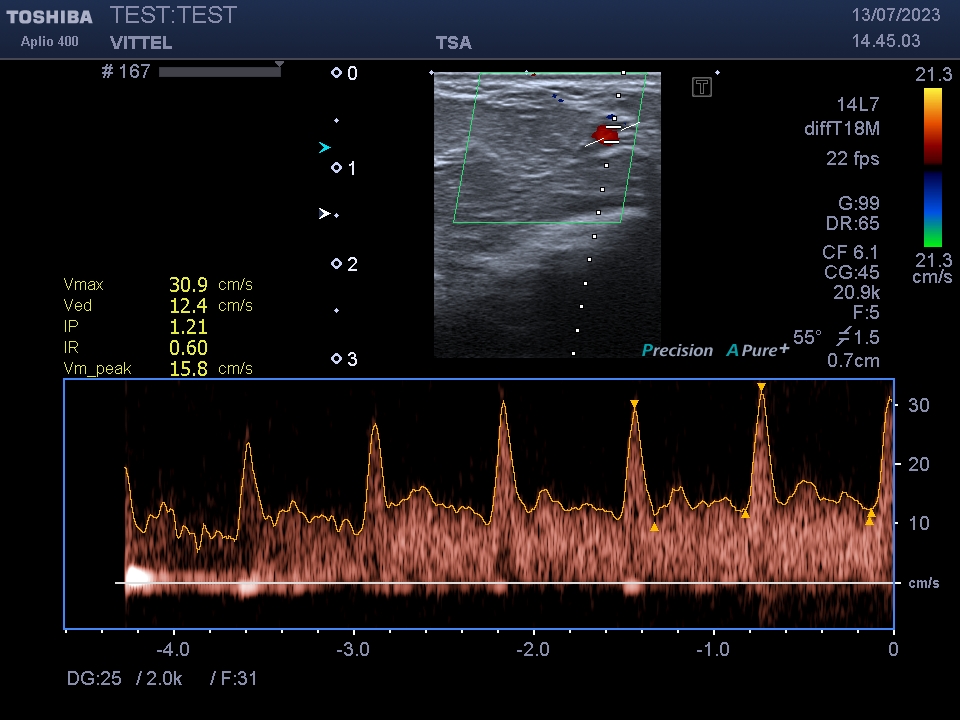This screenshot has width=960, height=720.
Task: Select the Doppler sample gate in the vessel
Action: [611, 133]
